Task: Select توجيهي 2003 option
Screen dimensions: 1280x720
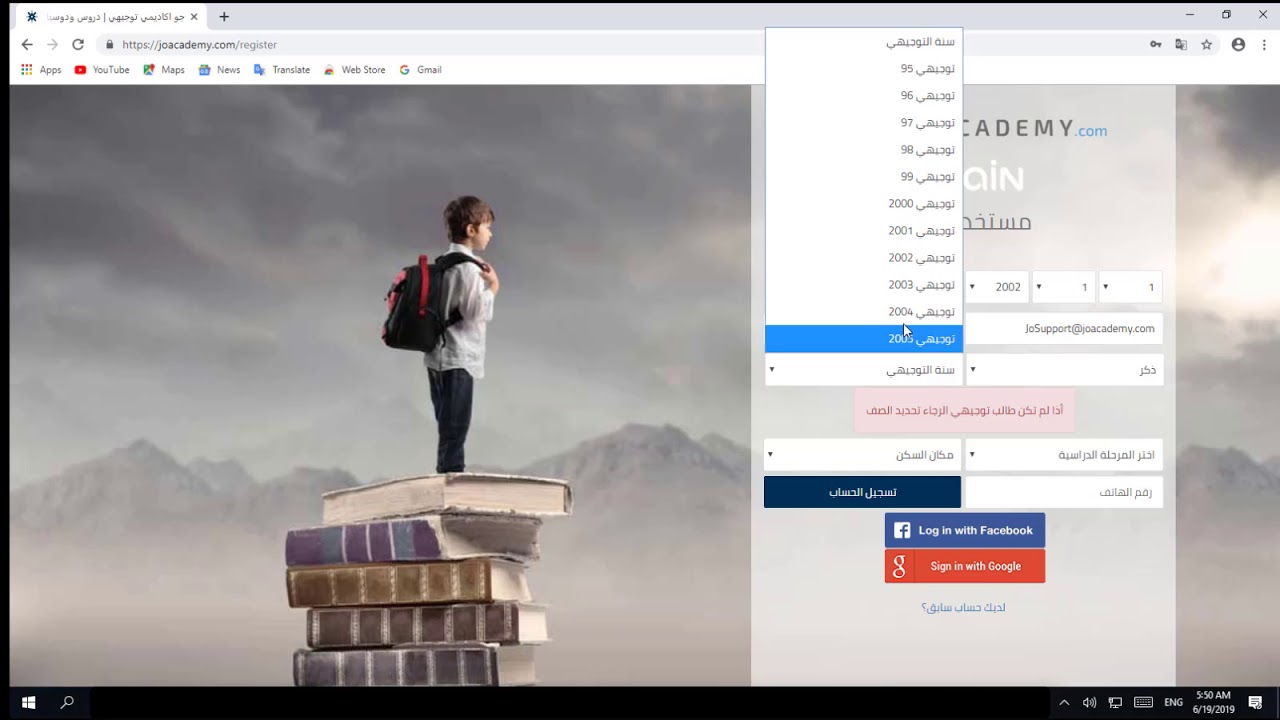Action: 864,285
